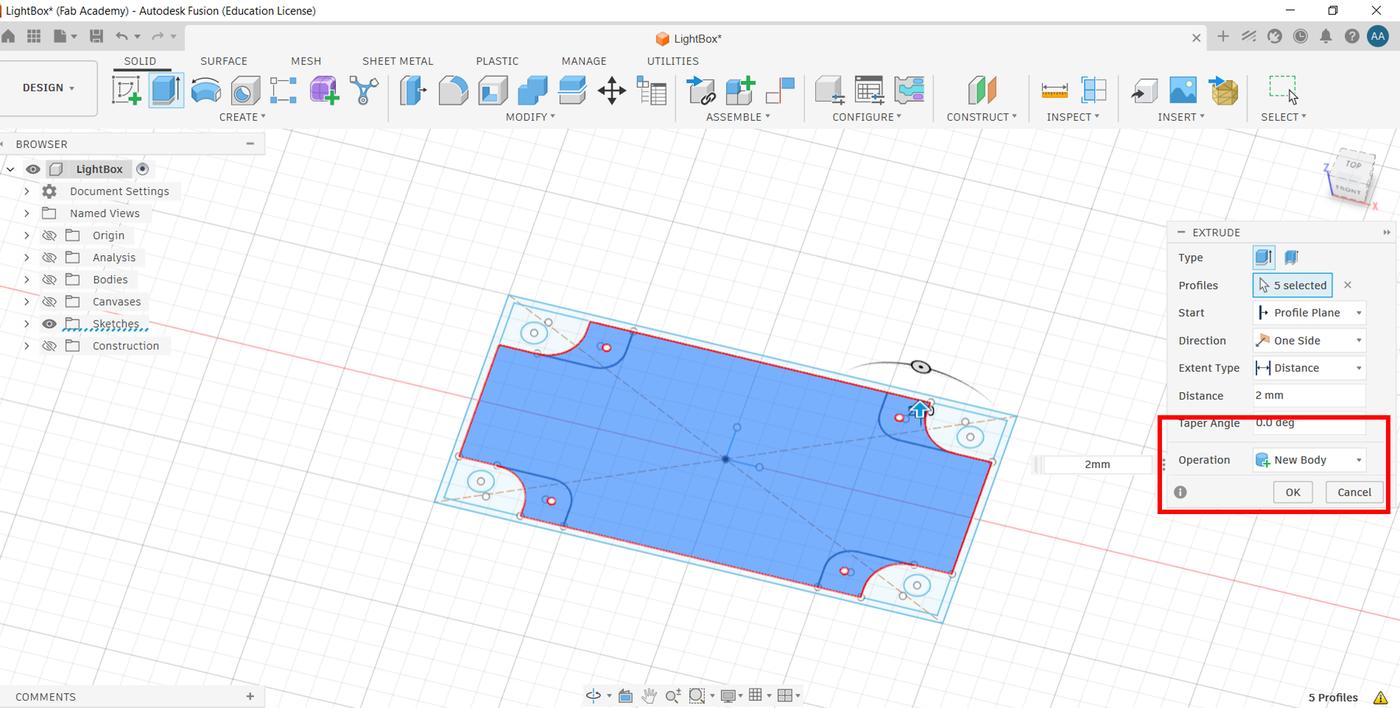Click the Save disk icon
Screen dimensions: 1400x708
point(96,36)
